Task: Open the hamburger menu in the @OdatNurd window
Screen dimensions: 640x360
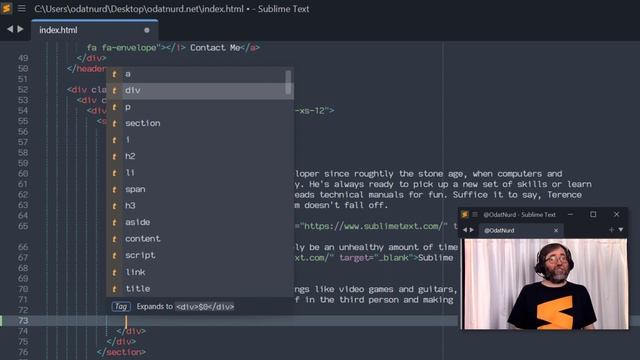Action: [475, 214]
